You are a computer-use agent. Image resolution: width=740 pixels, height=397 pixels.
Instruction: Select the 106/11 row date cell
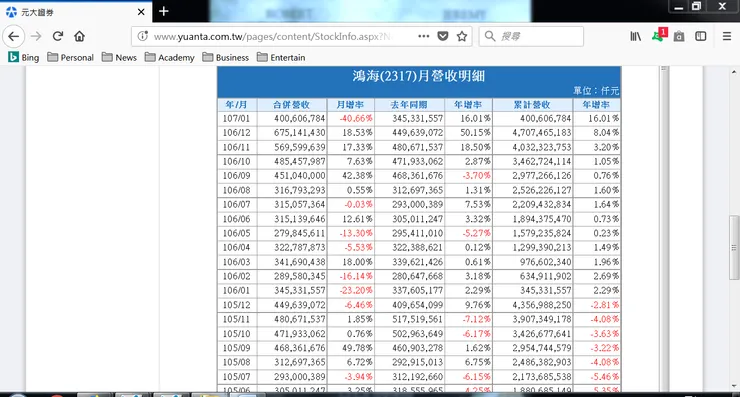click(236, 147)
